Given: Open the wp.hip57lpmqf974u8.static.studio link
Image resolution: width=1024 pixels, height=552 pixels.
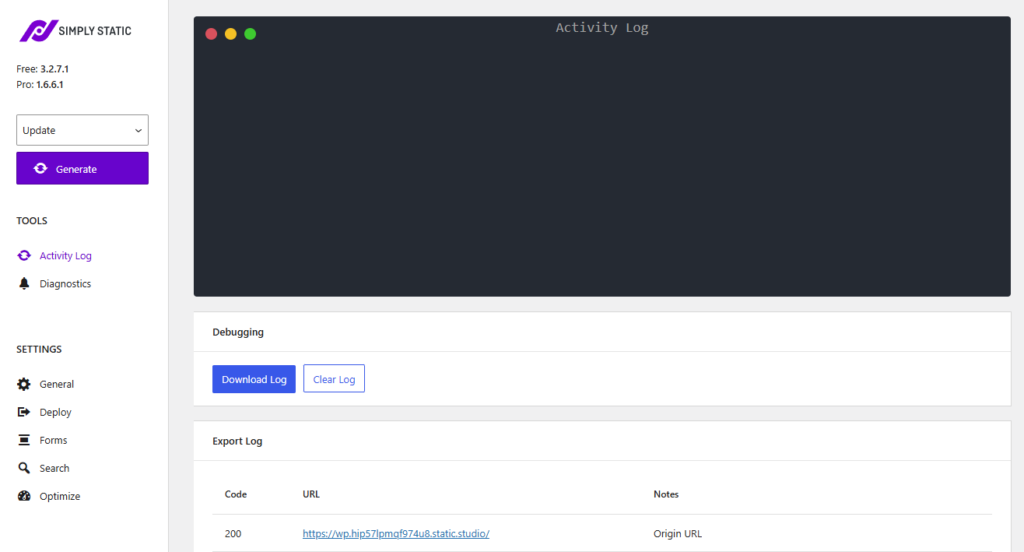Looking at the screenshot, I should pyautogui.click(x=396, y=534).
